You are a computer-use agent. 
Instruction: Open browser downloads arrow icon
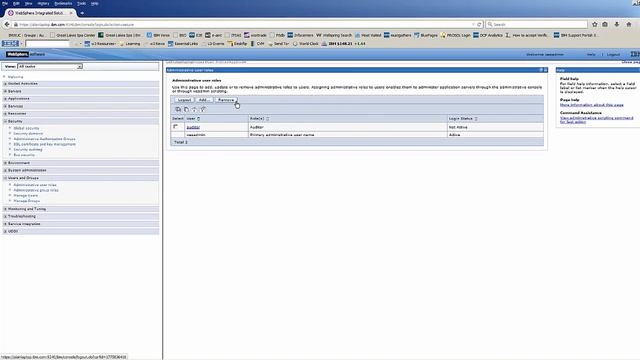tap(617, 24)
